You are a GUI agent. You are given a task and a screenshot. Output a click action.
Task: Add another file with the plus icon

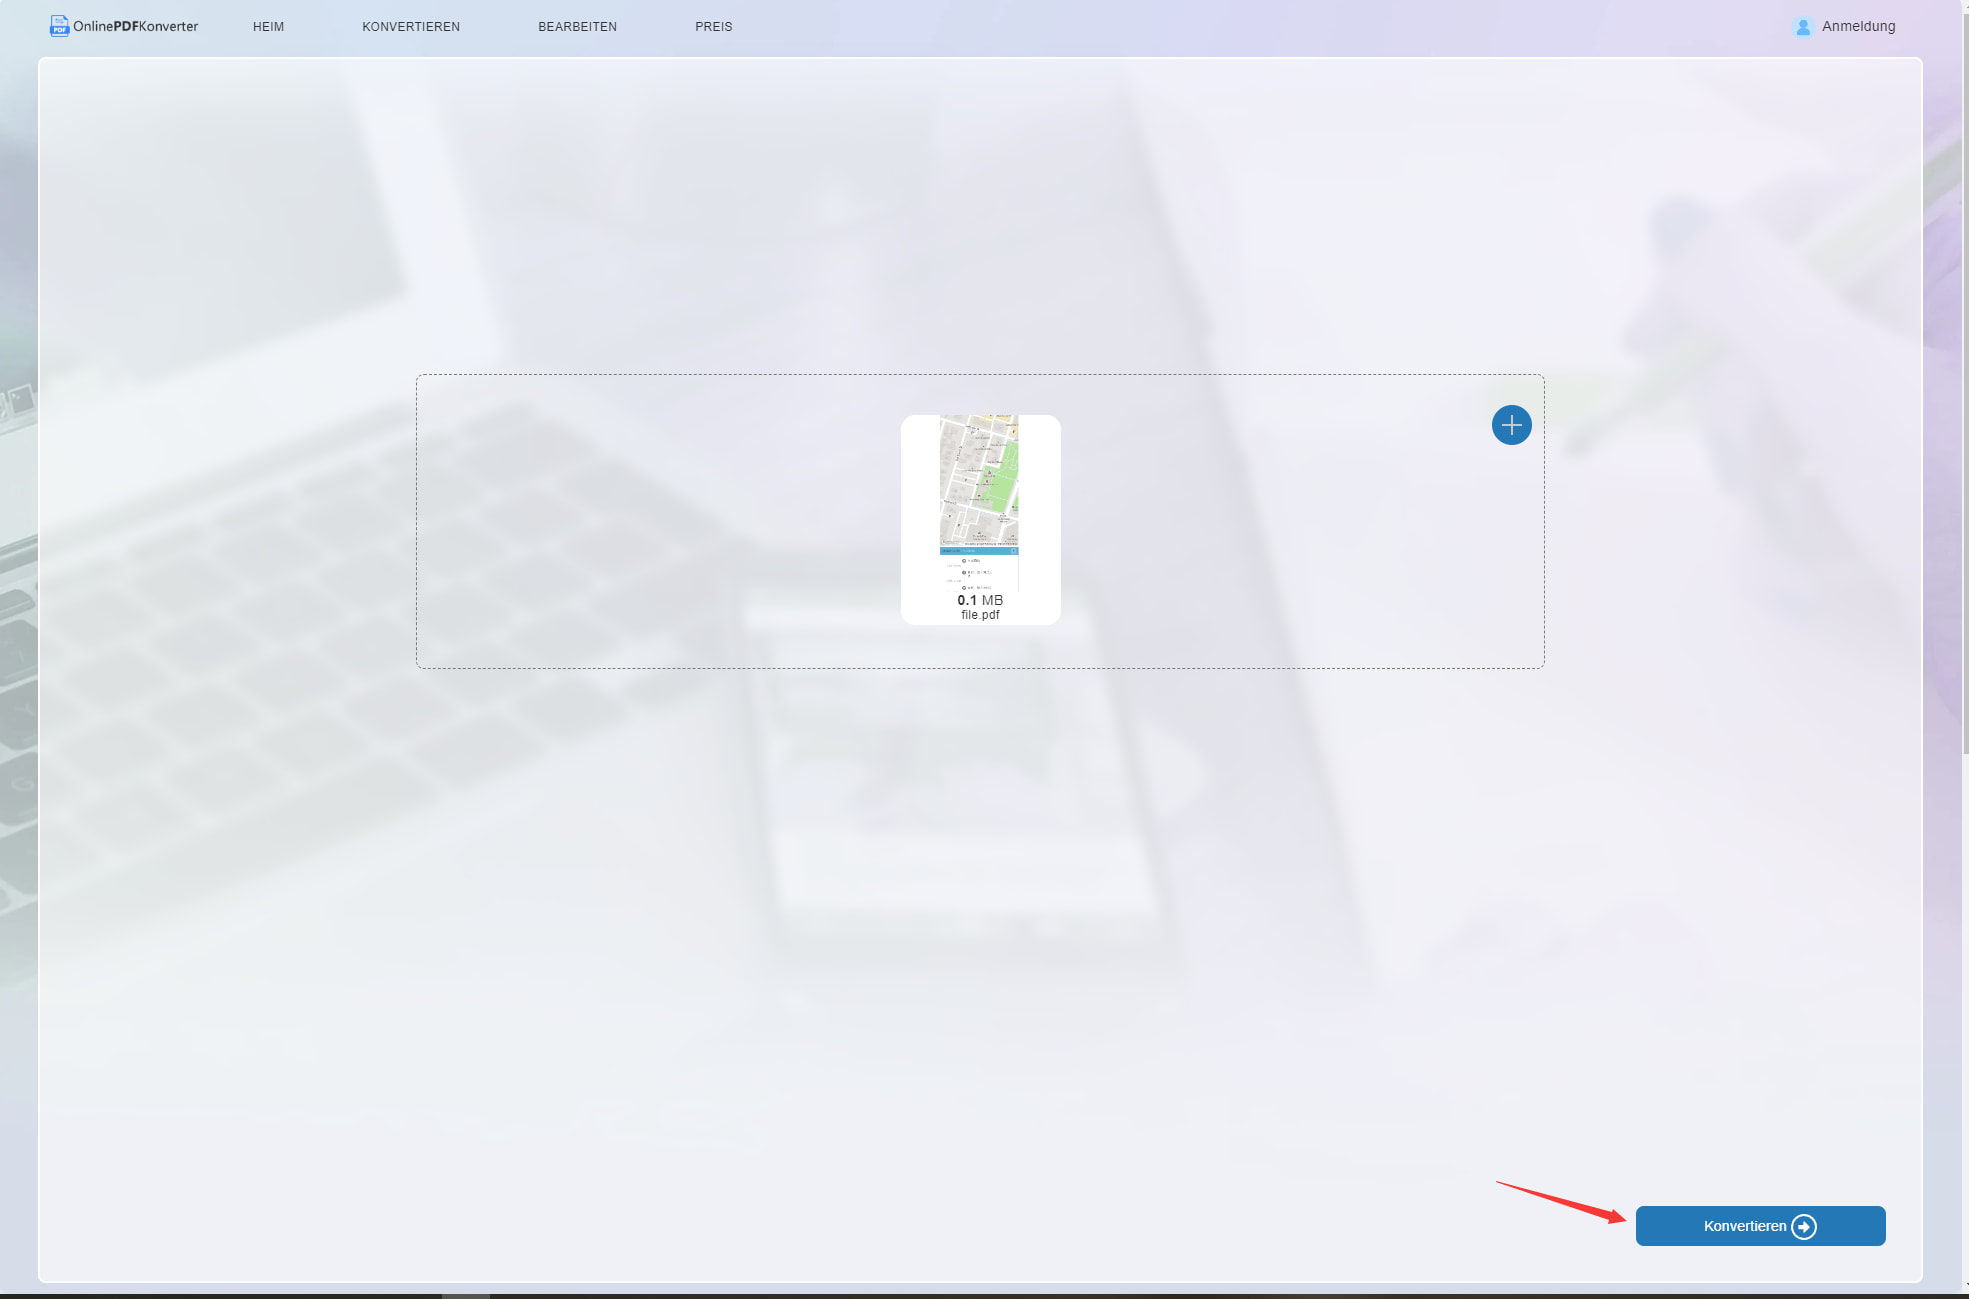coord(1511,425)
